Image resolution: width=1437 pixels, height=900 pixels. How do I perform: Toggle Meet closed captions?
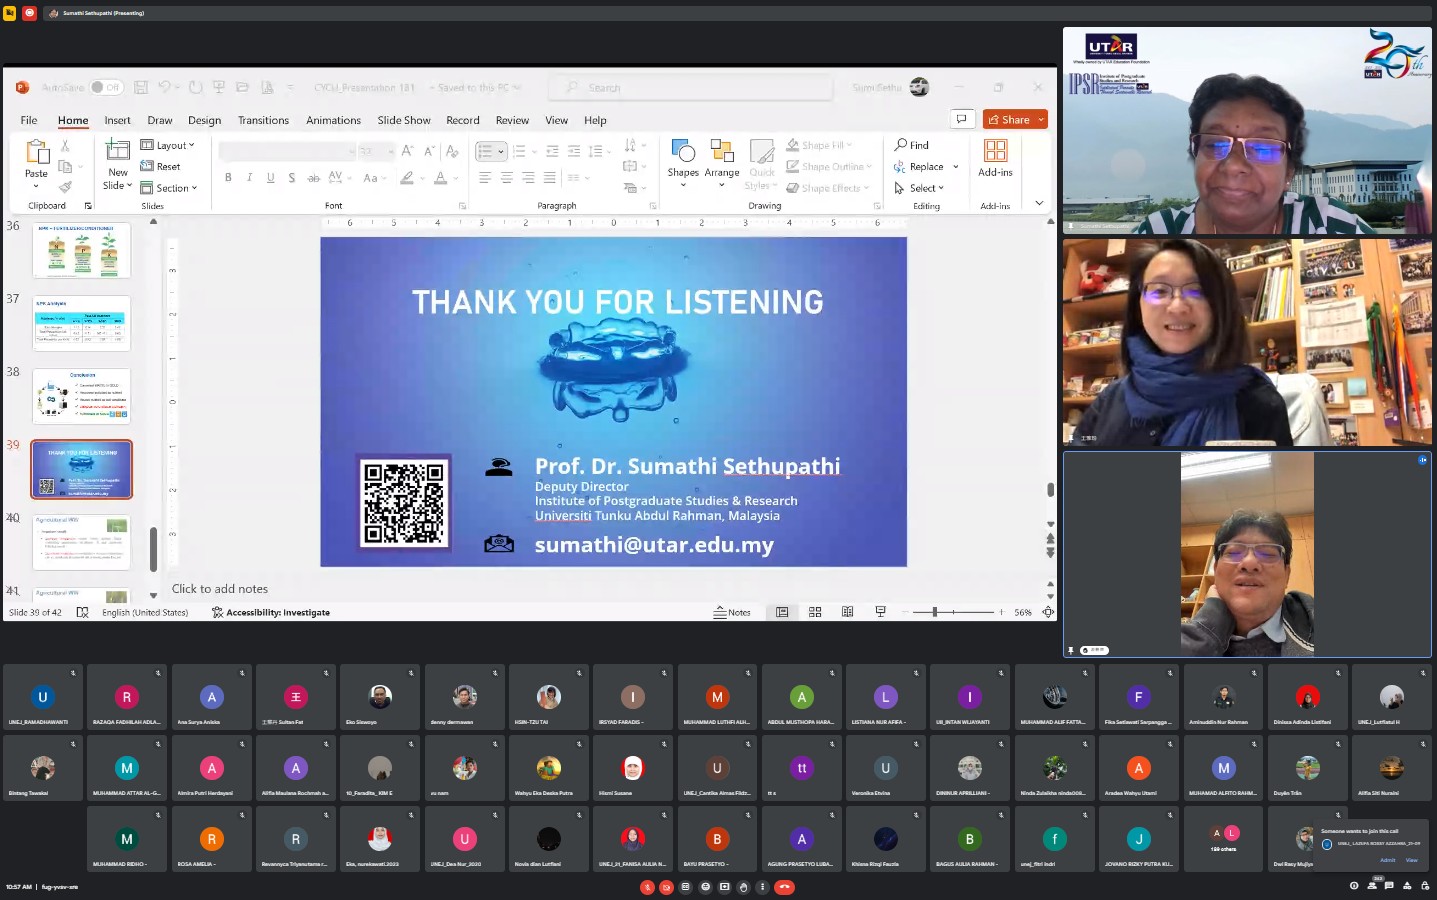click(685, 887)
